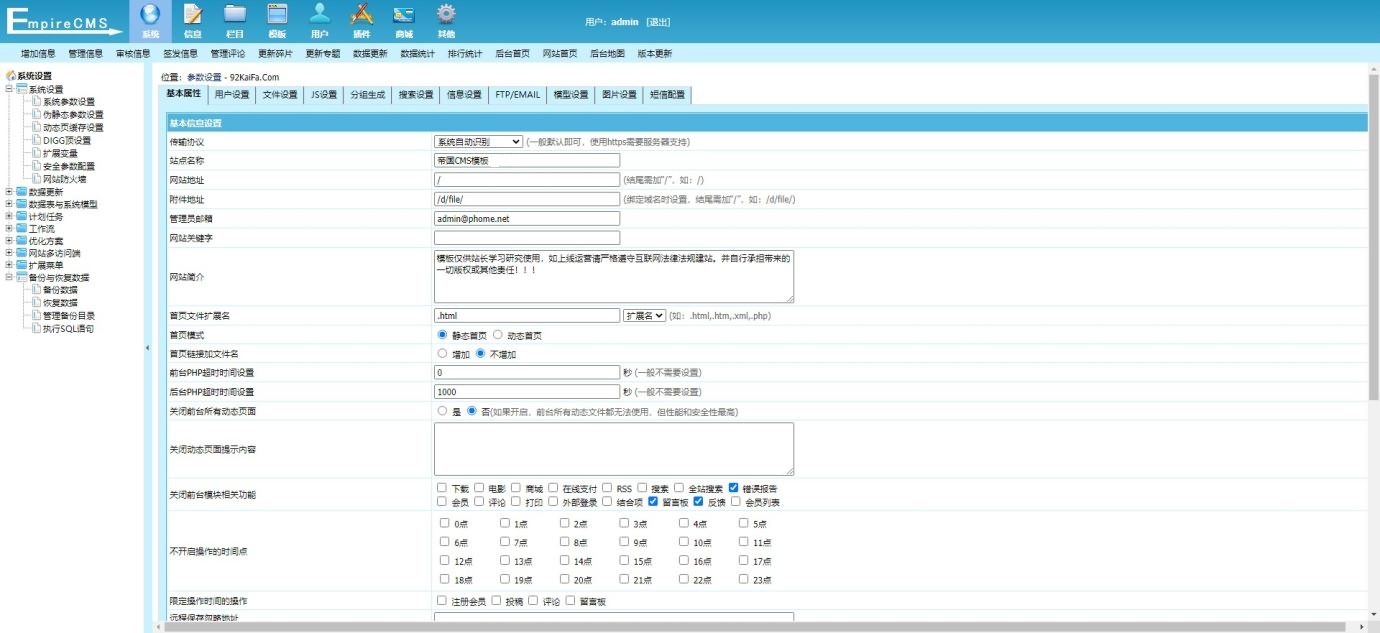Click the page icon beside 恢复数据

(x=37, y=302)
